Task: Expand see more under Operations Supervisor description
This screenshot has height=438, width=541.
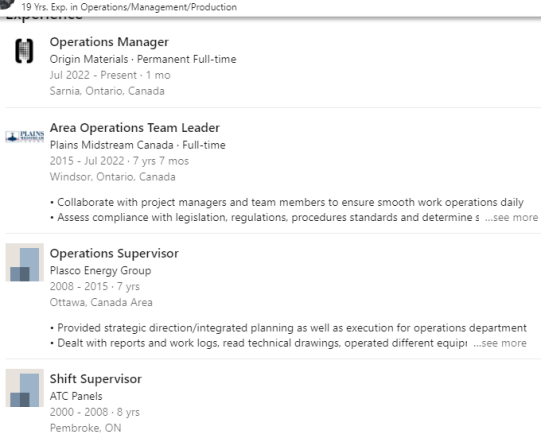Action: 500,343
